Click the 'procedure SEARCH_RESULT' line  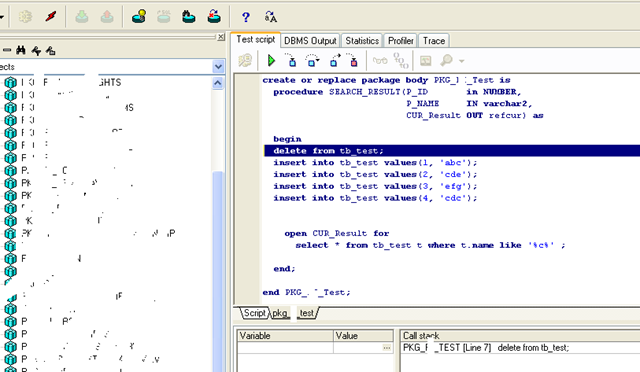(397, 92)
